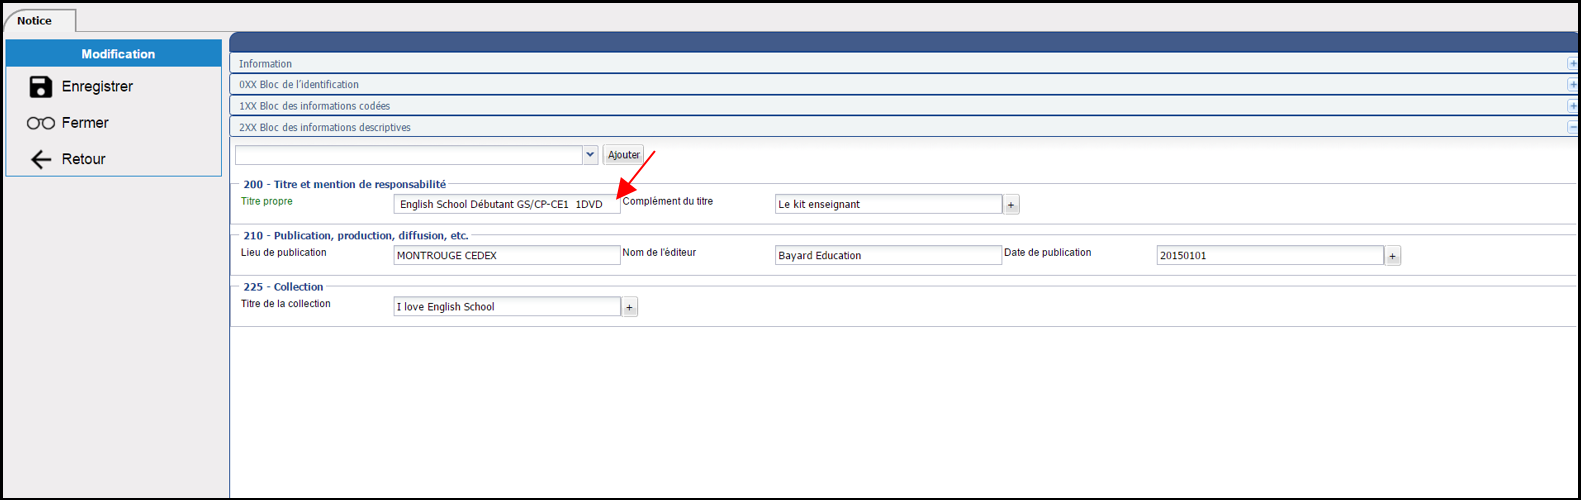The width and height of the screenshot is (1581, 500).
Task: Click the Nom de l'éditeur label
Action: tap(659, 252)
